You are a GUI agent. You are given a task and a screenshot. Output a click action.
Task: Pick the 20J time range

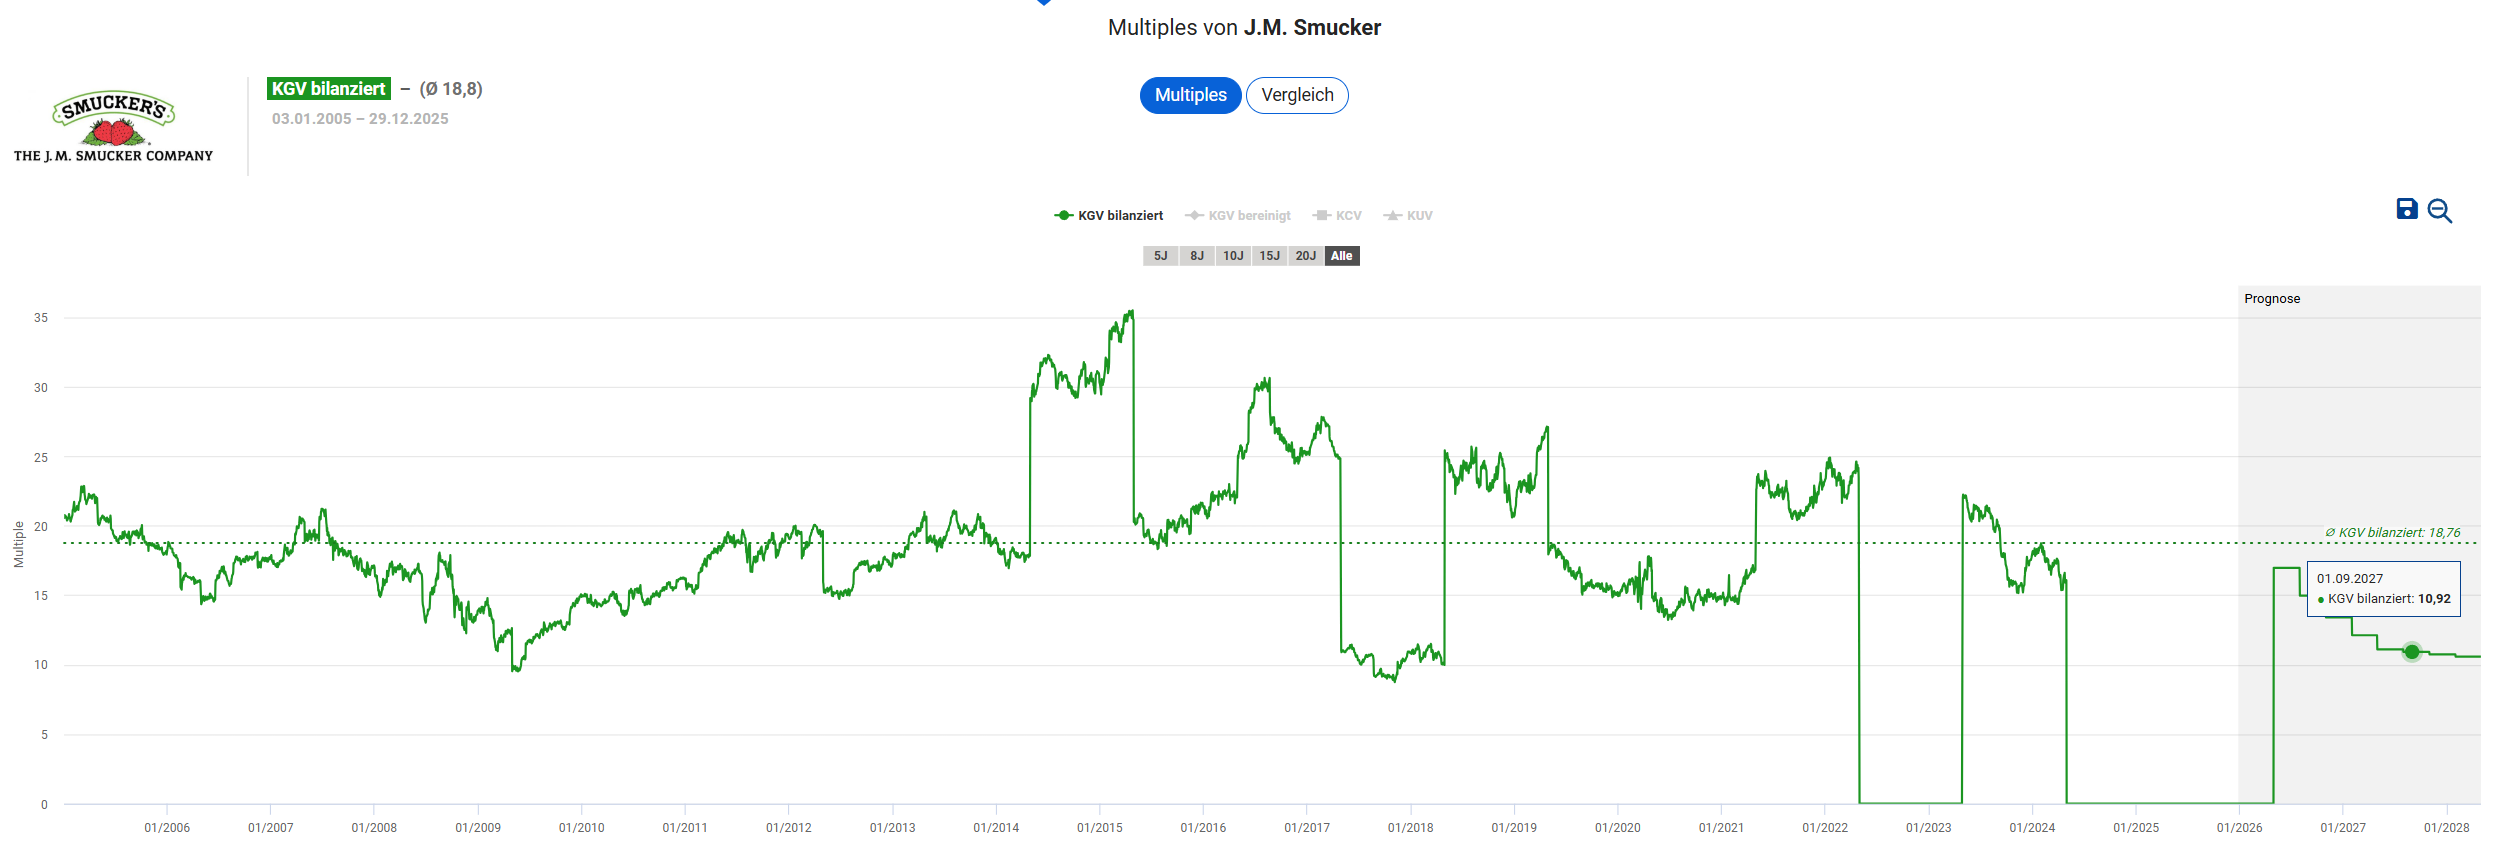tap(1305, 256)
